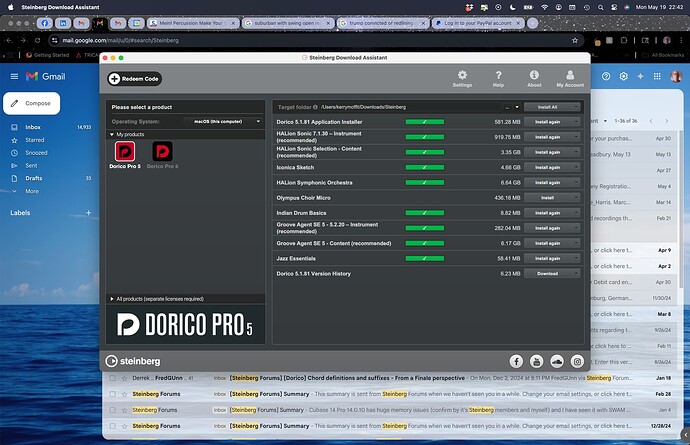Open the target folder path dropdown arrow
This screenshot has height=445, width=690.
pos(517,107)
